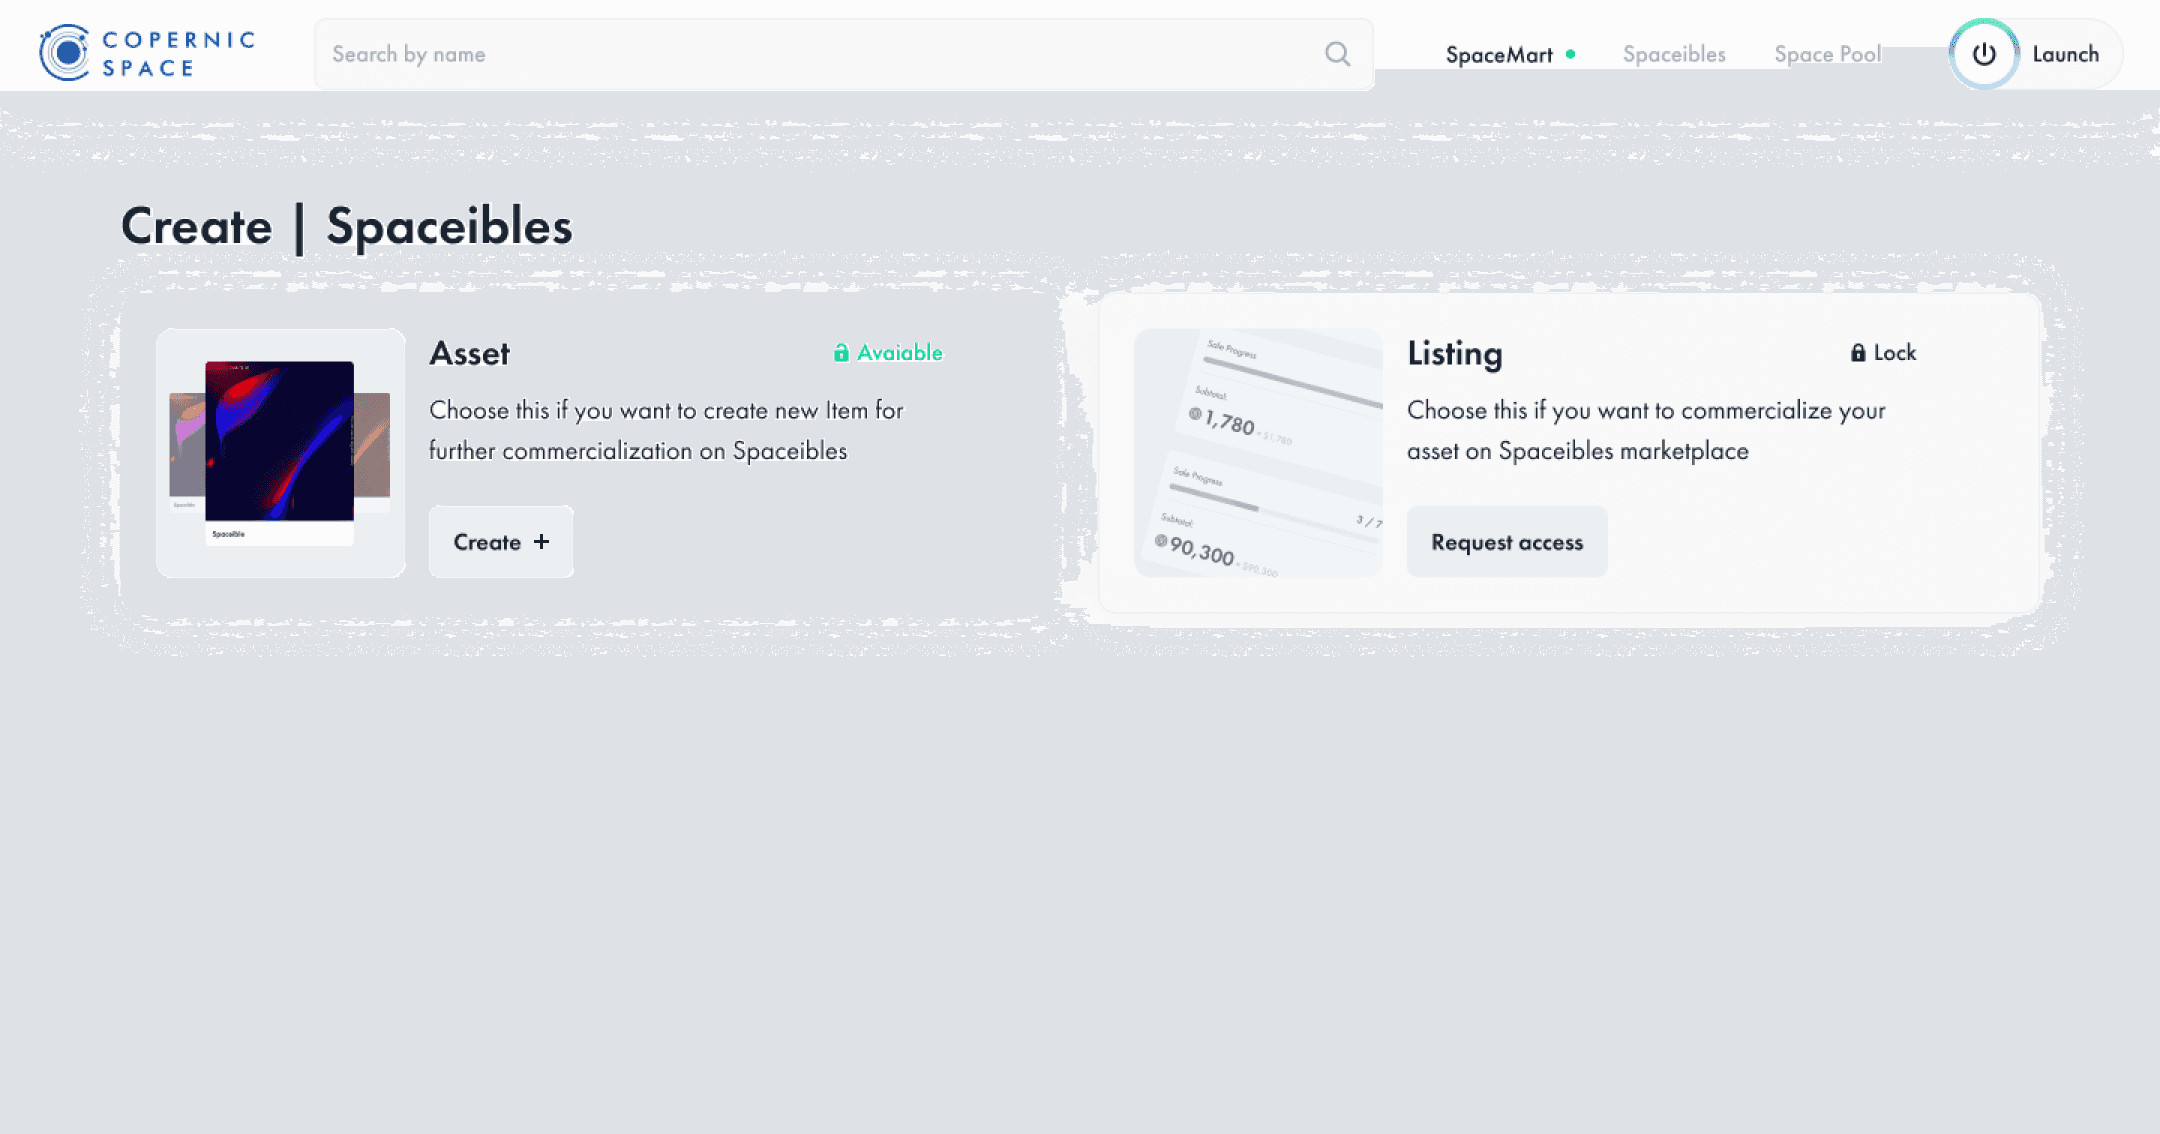Click the 1,780 subtotal in Listing preview

point(1228,422)
